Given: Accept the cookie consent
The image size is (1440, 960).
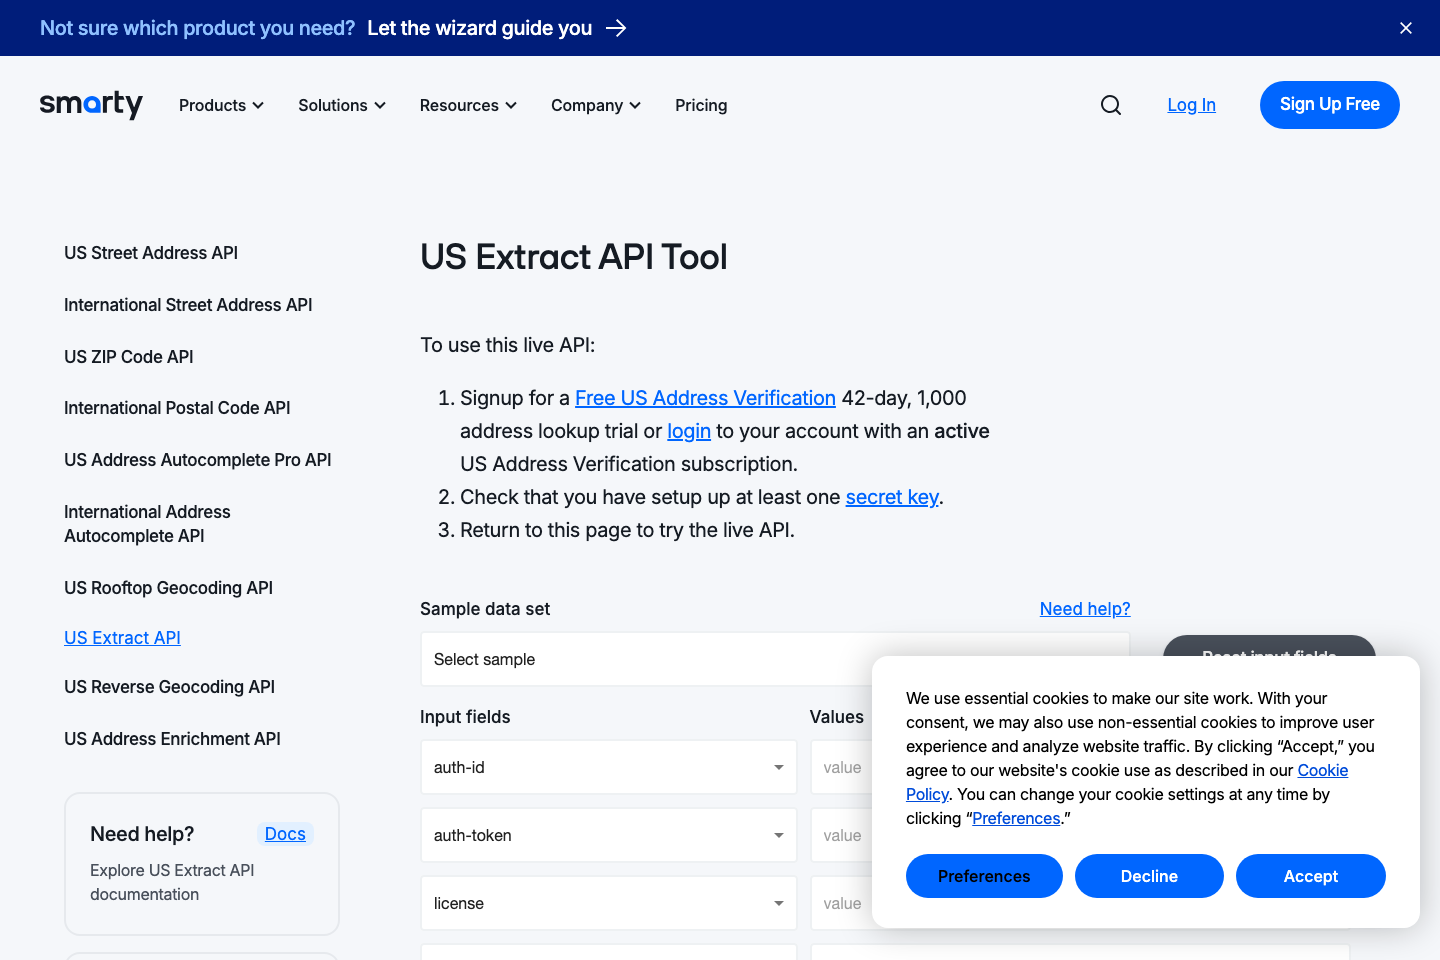Looking at the screenshot, I should click(x=1310, y=876).
